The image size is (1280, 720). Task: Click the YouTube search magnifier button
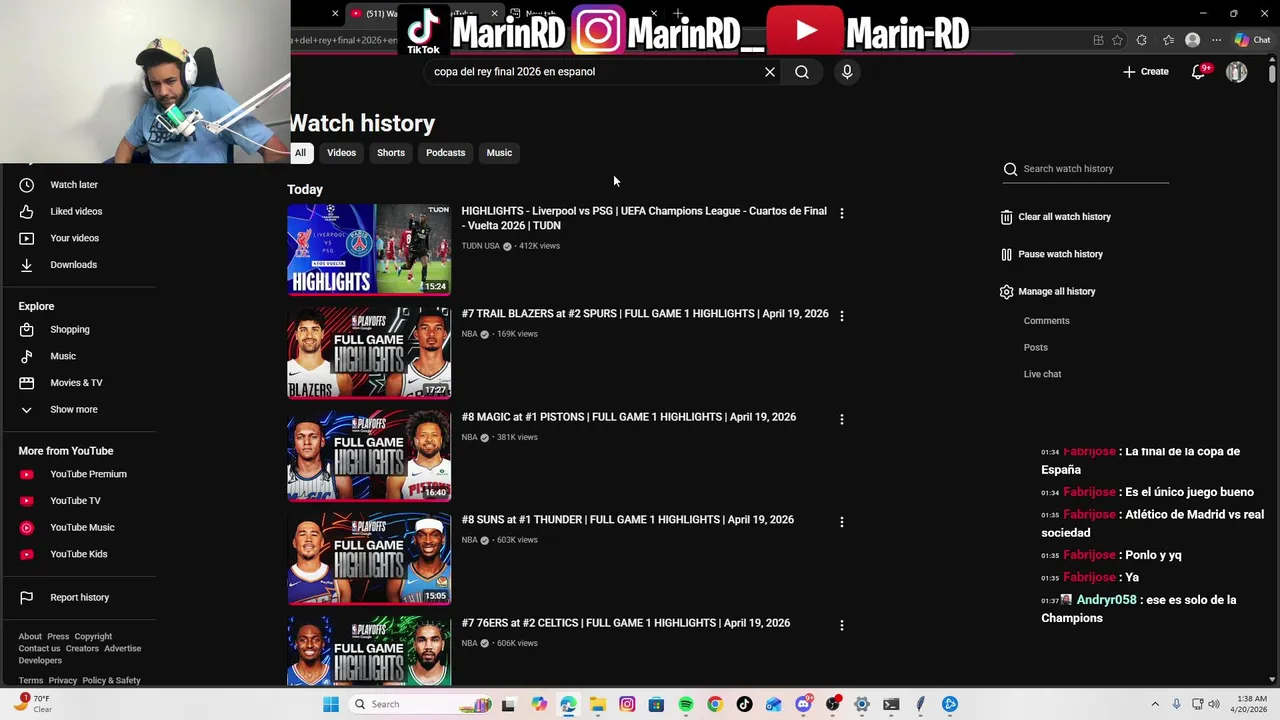[802, 72]
